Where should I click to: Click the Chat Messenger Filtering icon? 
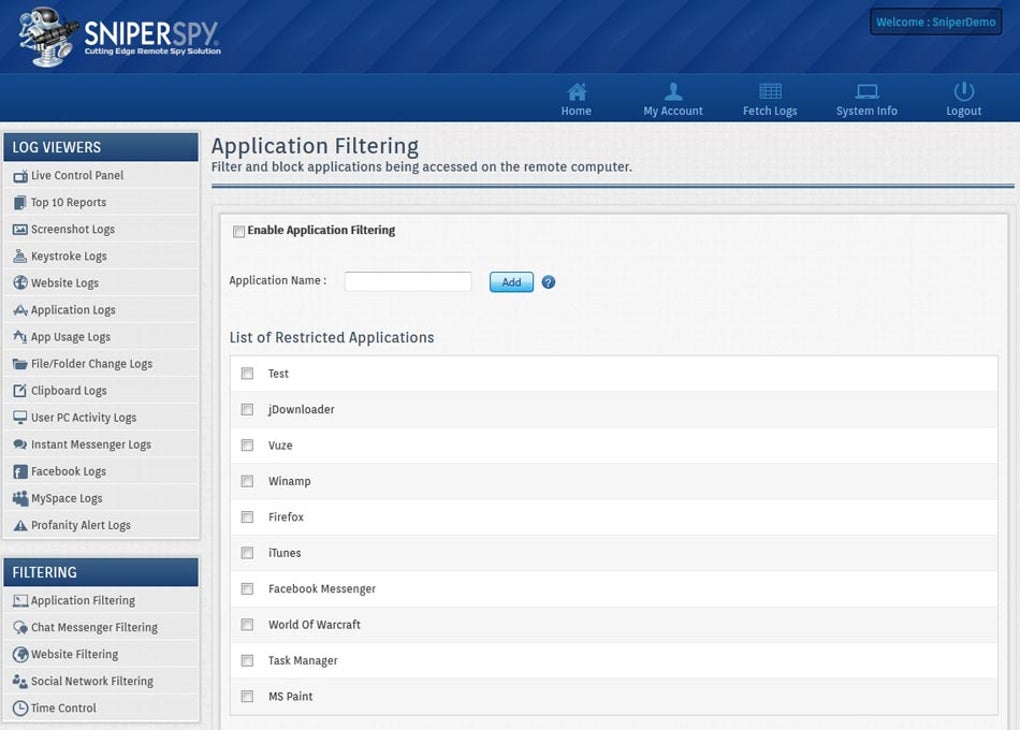point(20,627)
